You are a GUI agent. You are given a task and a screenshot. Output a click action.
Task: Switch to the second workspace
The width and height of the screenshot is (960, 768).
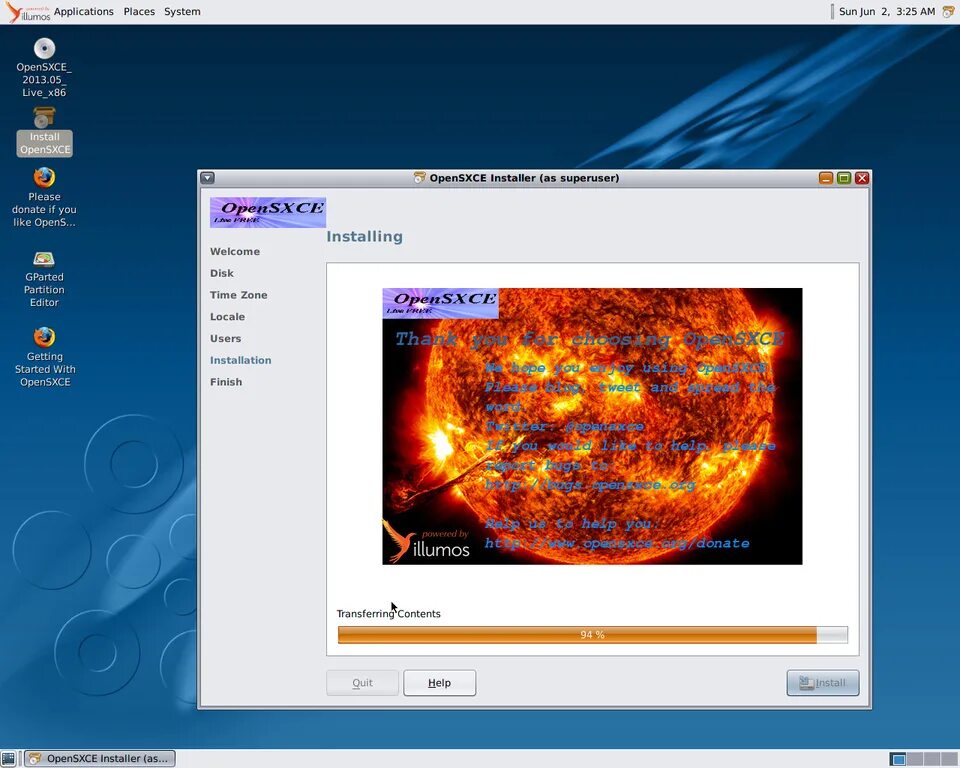(915, 759)
